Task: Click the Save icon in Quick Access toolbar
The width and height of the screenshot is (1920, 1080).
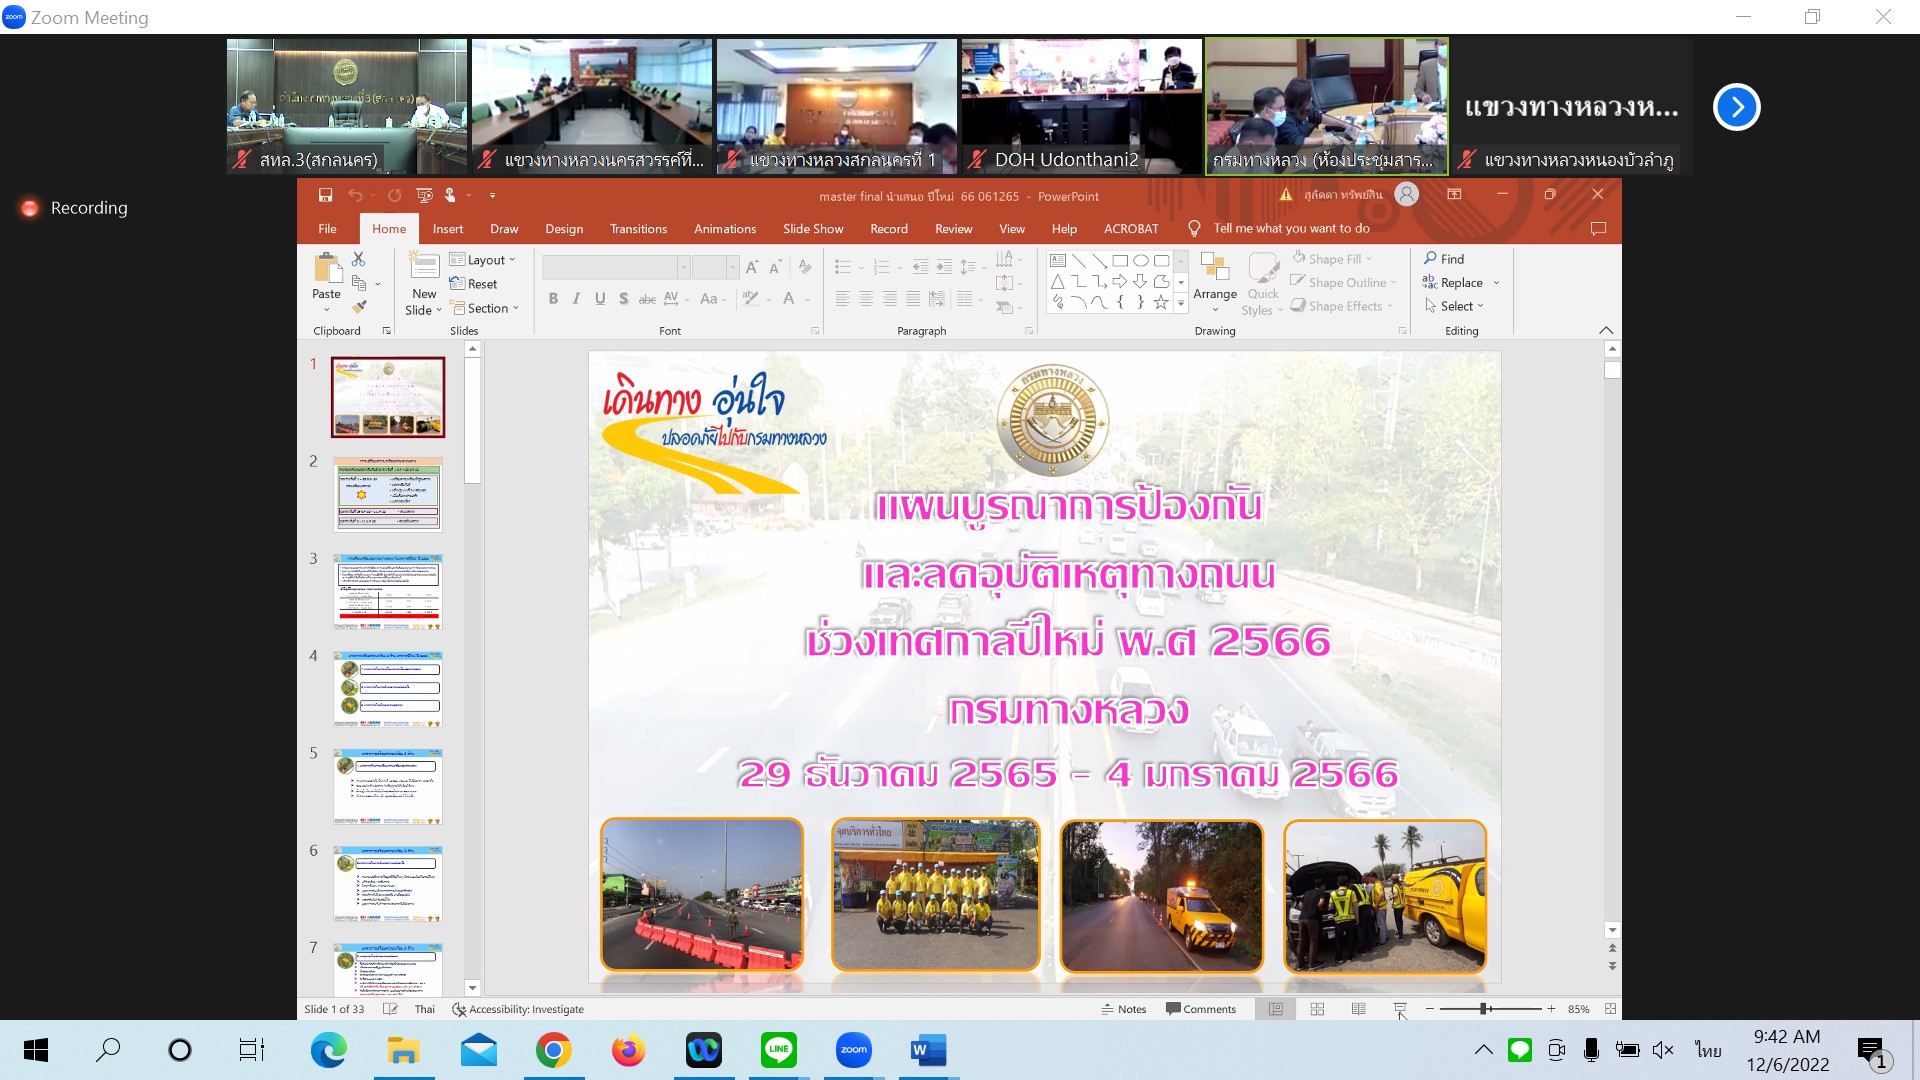Action: point(325,196)
